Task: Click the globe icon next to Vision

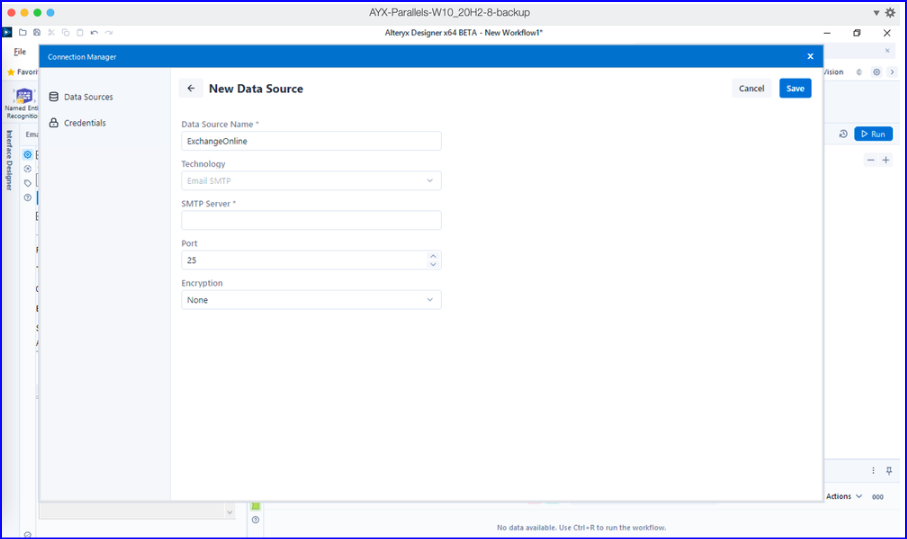Action: [x=859, y=72]
